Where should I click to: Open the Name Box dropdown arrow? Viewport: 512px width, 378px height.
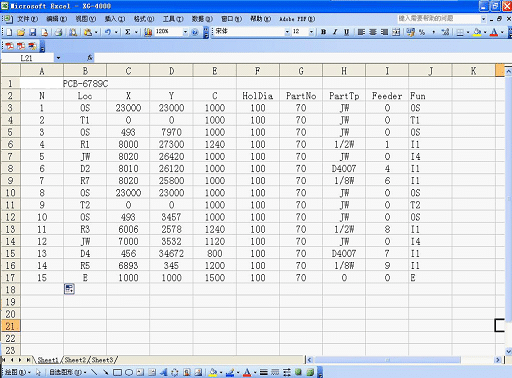point(58,58)
